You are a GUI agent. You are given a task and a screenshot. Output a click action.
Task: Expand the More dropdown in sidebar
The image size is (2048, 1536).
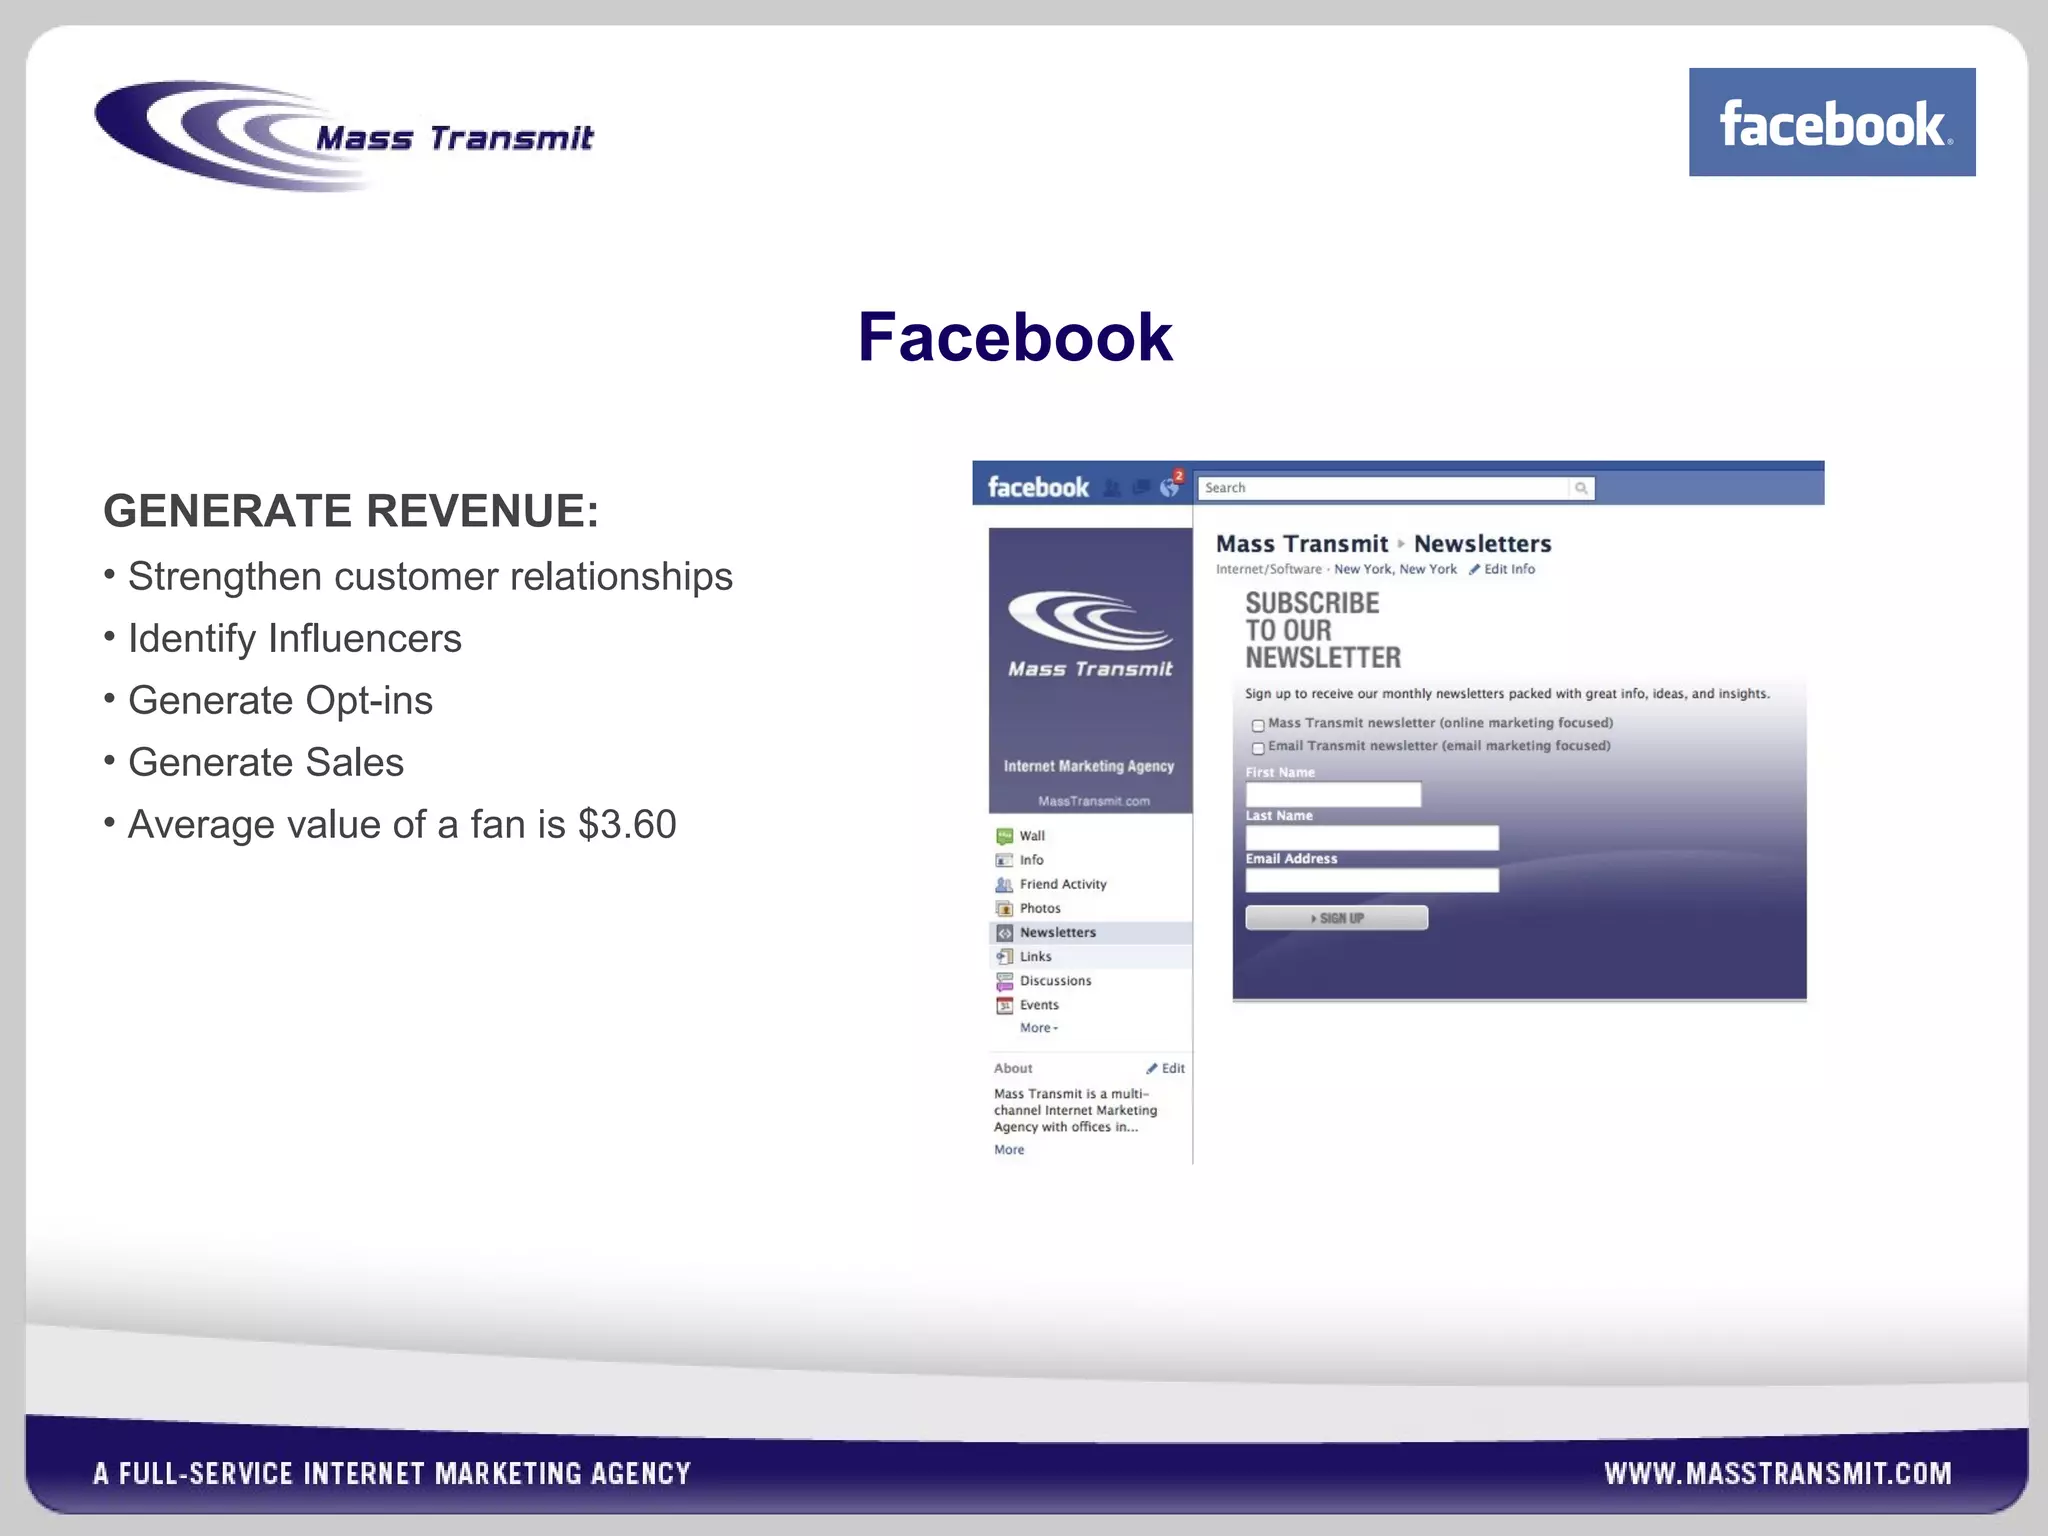1039,1028
